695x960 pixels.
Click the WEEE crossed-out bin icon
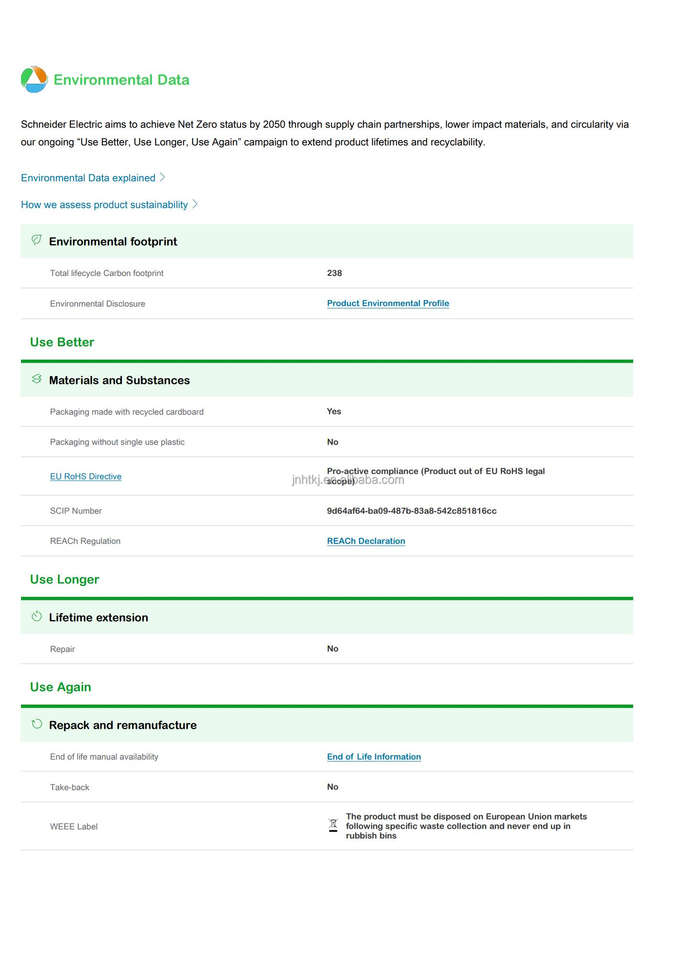[333, 825]
